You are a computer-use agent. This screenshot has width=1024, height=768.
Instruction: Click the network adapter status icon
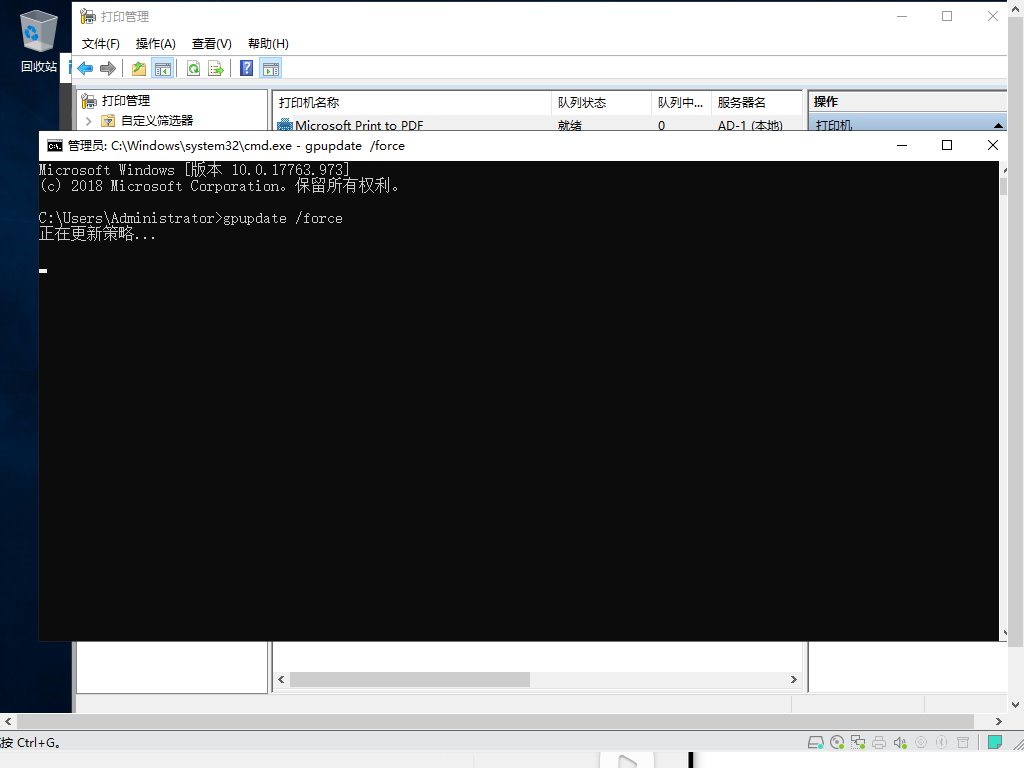pyautogui.click(x=858, y=743)
